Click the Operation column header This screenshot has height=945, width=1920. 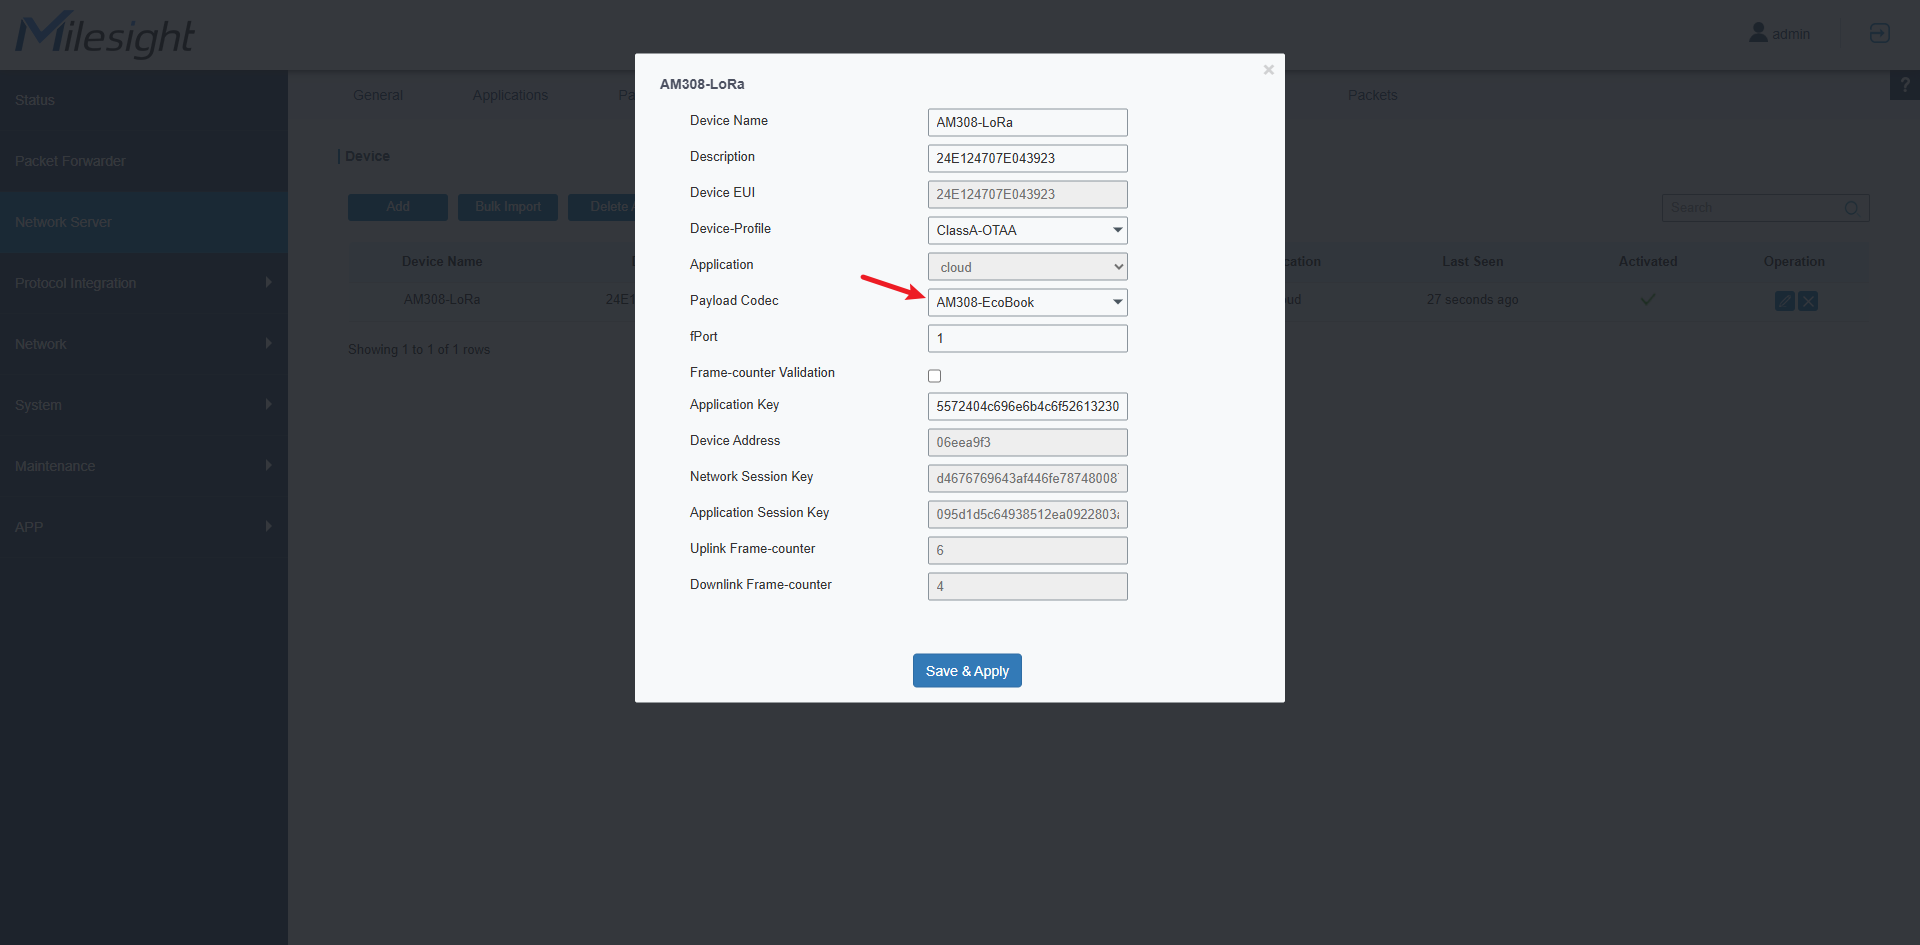(x=1794, y=261)
